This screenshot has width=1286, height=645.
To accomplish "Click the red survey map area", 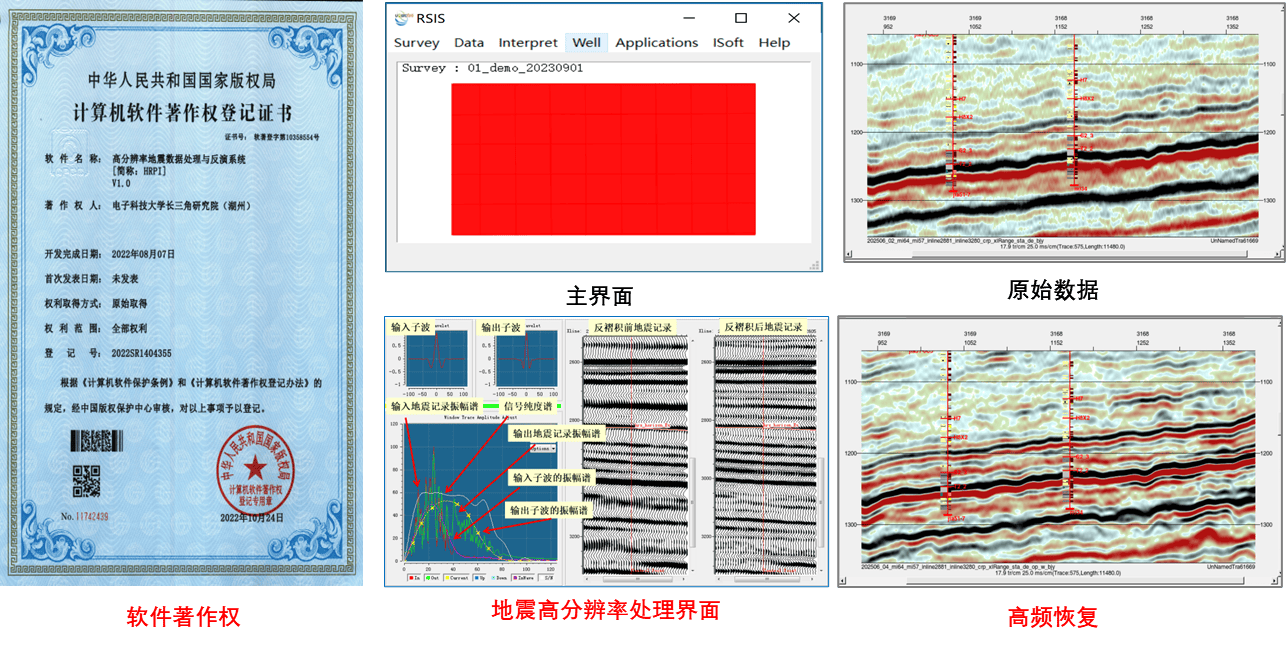I will 603,159.
